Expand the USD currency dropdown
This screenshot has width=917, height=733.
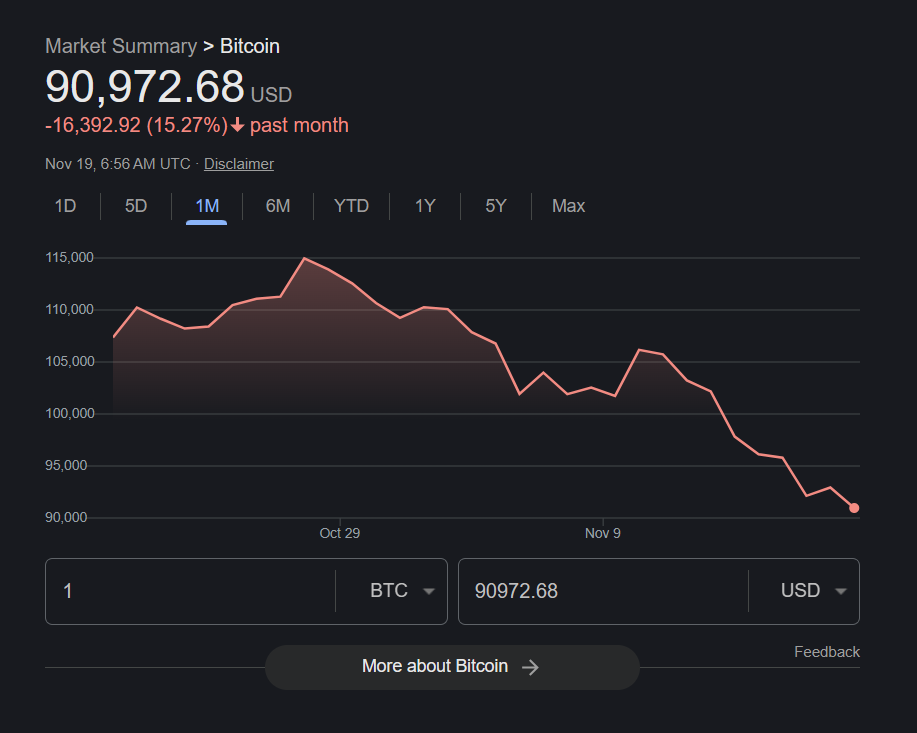(x=812, y=591)
